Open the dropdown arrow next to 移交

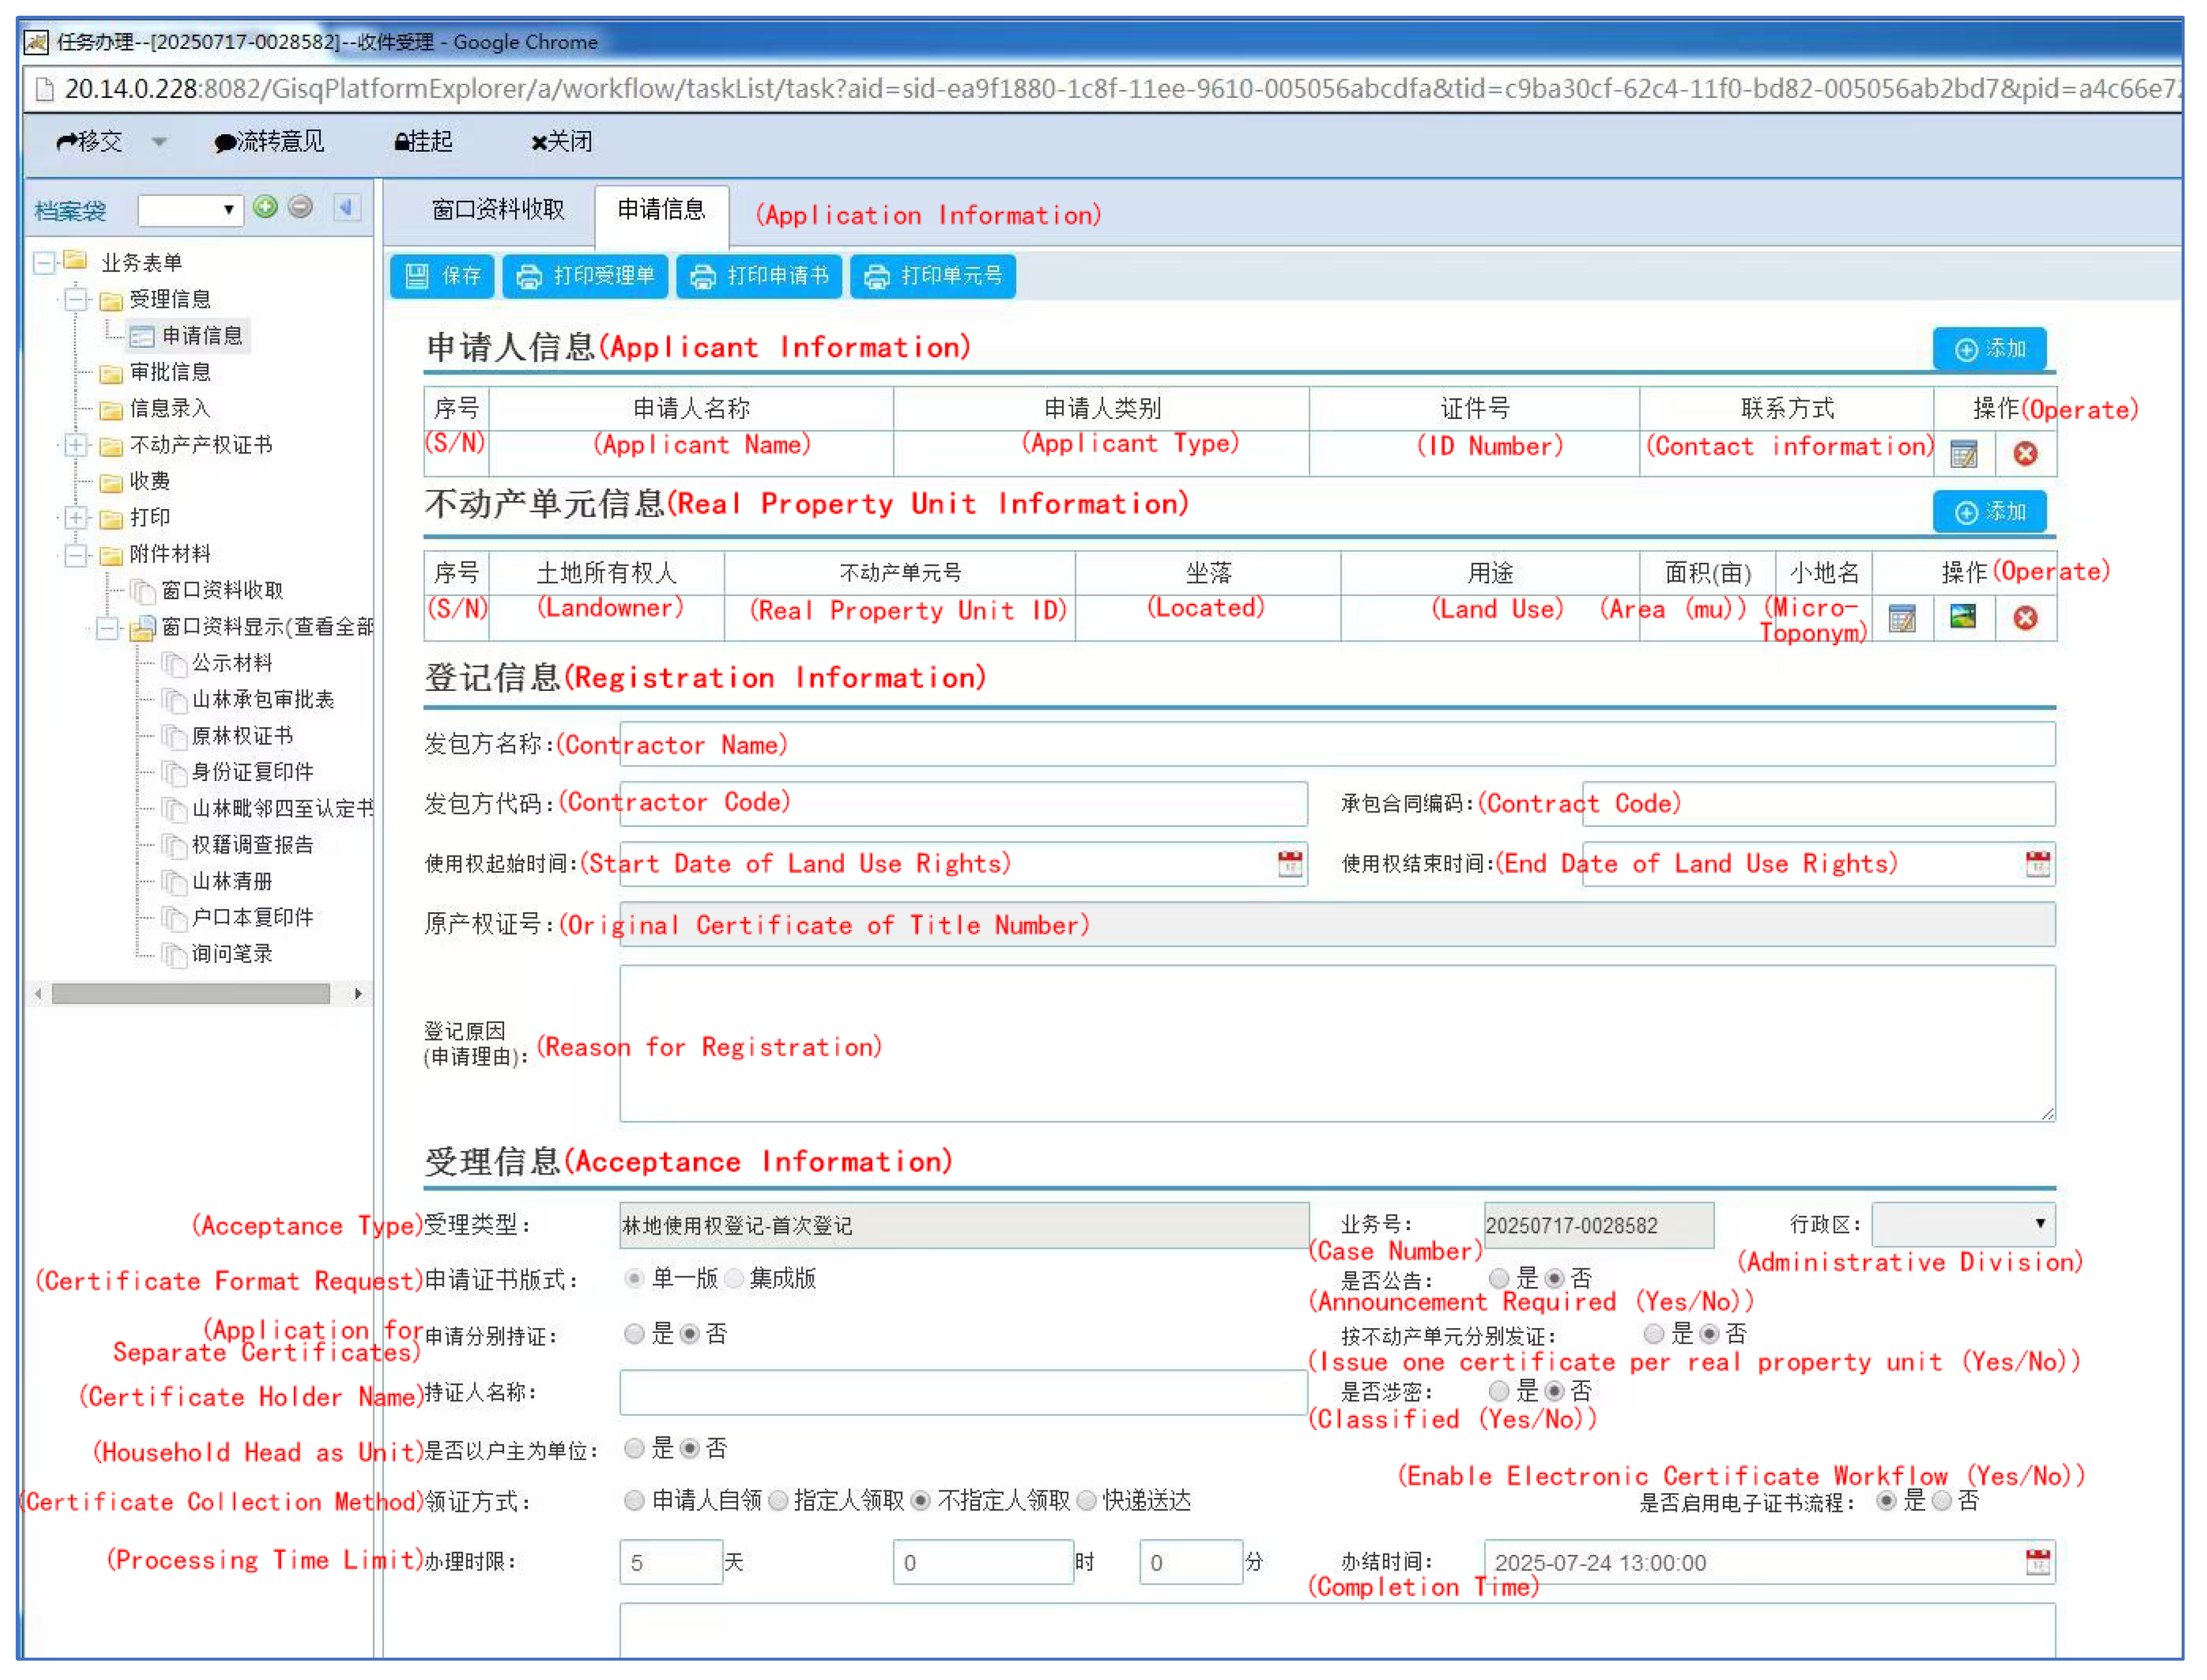(x=159, y=142)
